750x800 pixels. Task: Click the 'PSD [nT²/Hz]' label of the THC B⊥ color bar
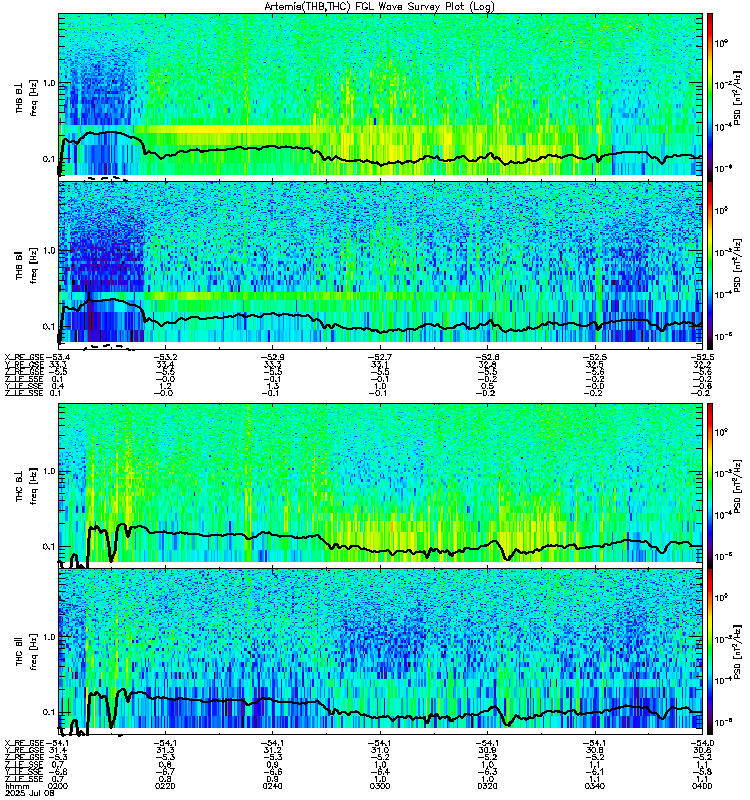tap(737, 486)
